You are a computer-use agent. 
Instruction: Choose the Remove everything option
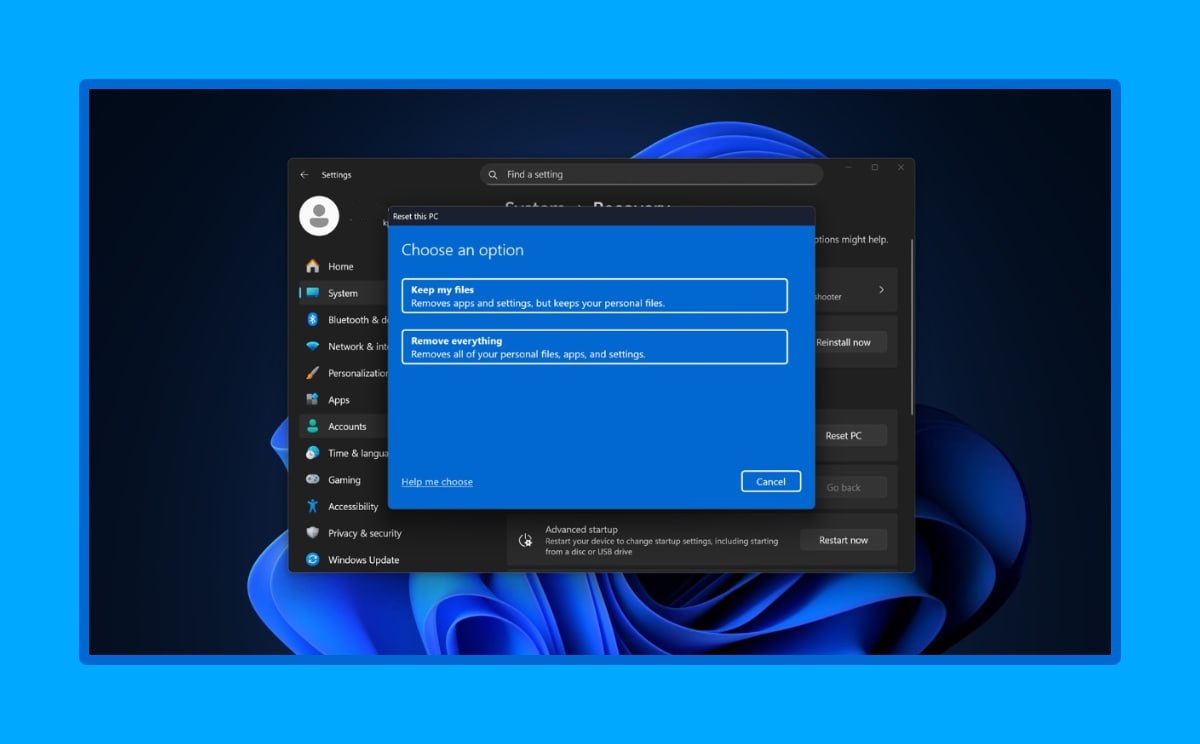coord(594,347)
